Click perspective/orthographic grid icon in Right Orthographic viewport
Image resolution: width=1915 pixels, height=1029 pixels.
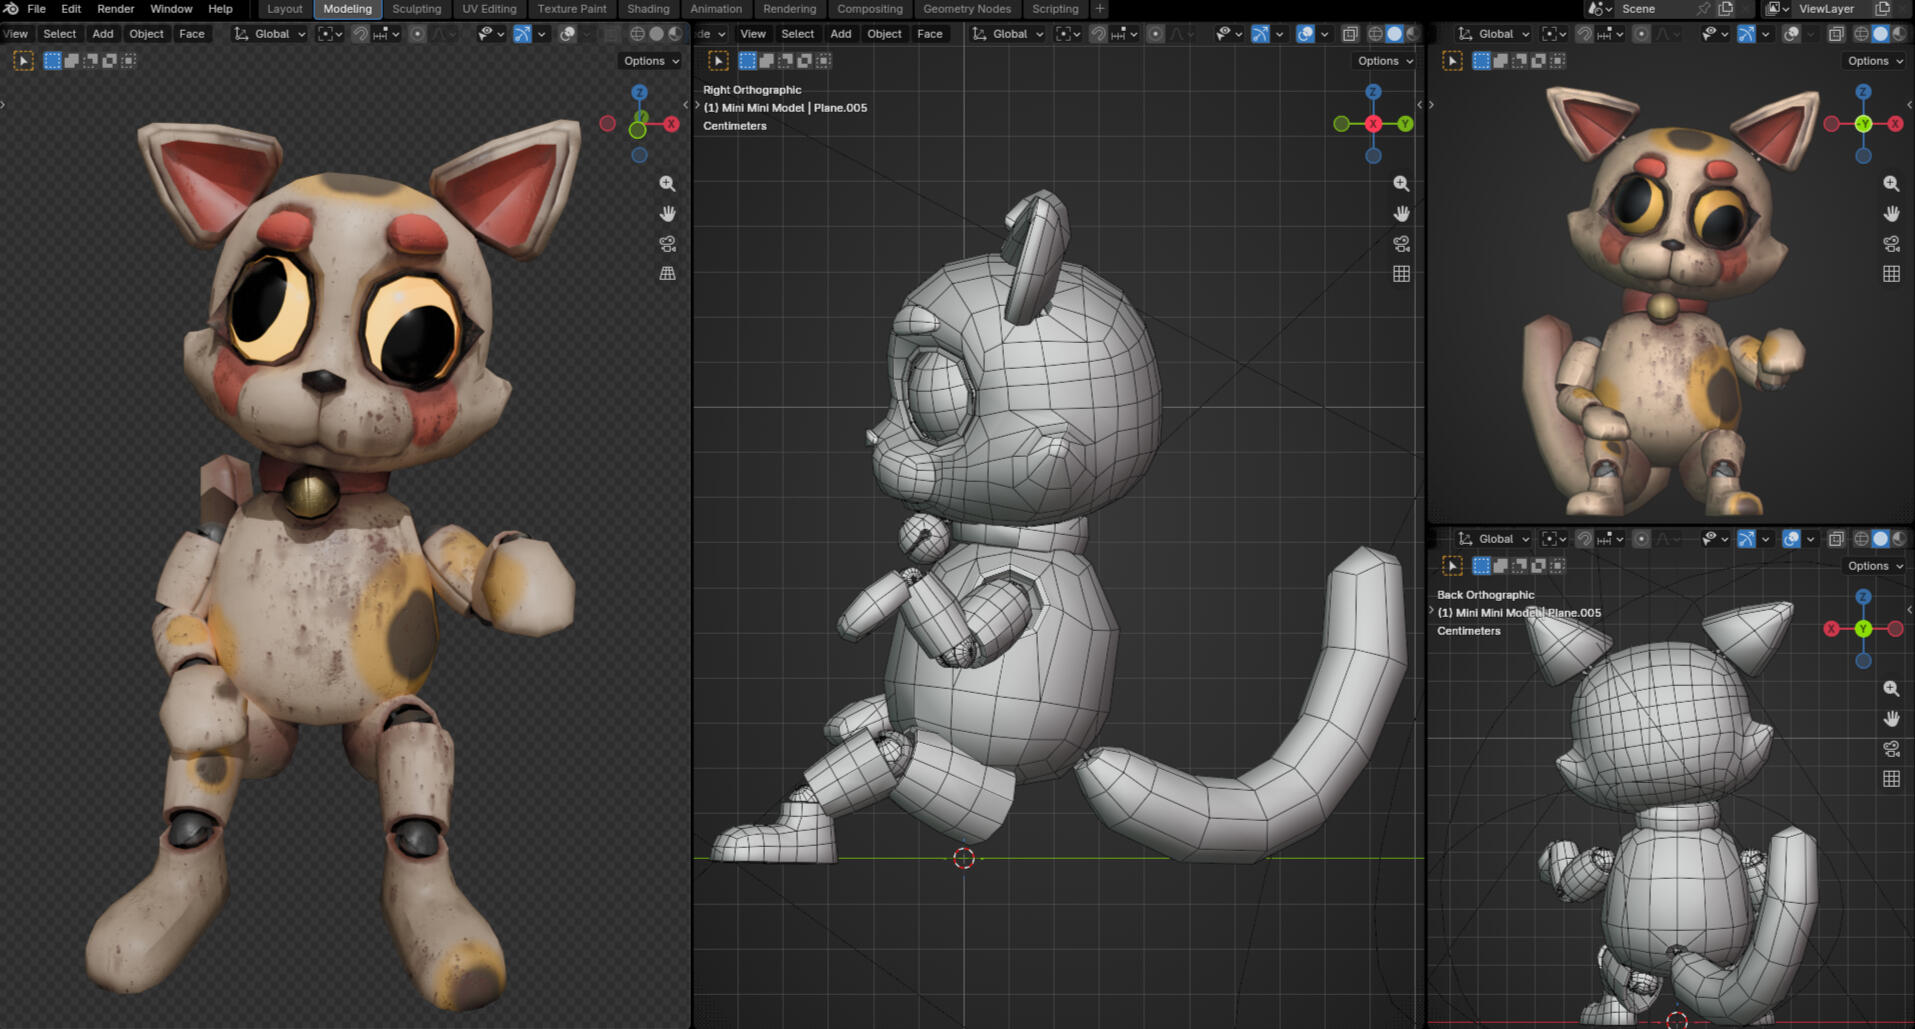pos(1402,274)
